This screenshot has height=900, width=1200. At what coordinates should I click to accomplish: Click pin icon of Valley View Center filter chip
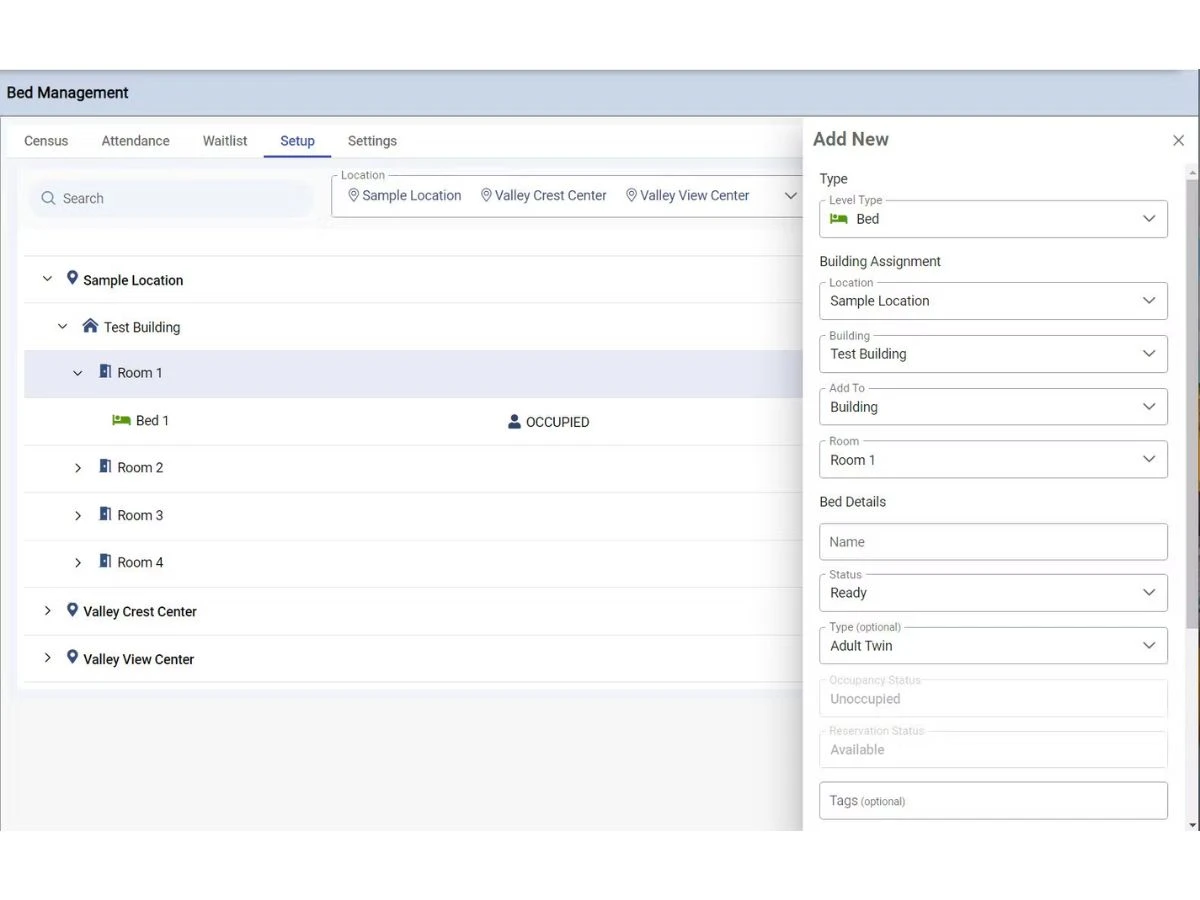point(631,195)
